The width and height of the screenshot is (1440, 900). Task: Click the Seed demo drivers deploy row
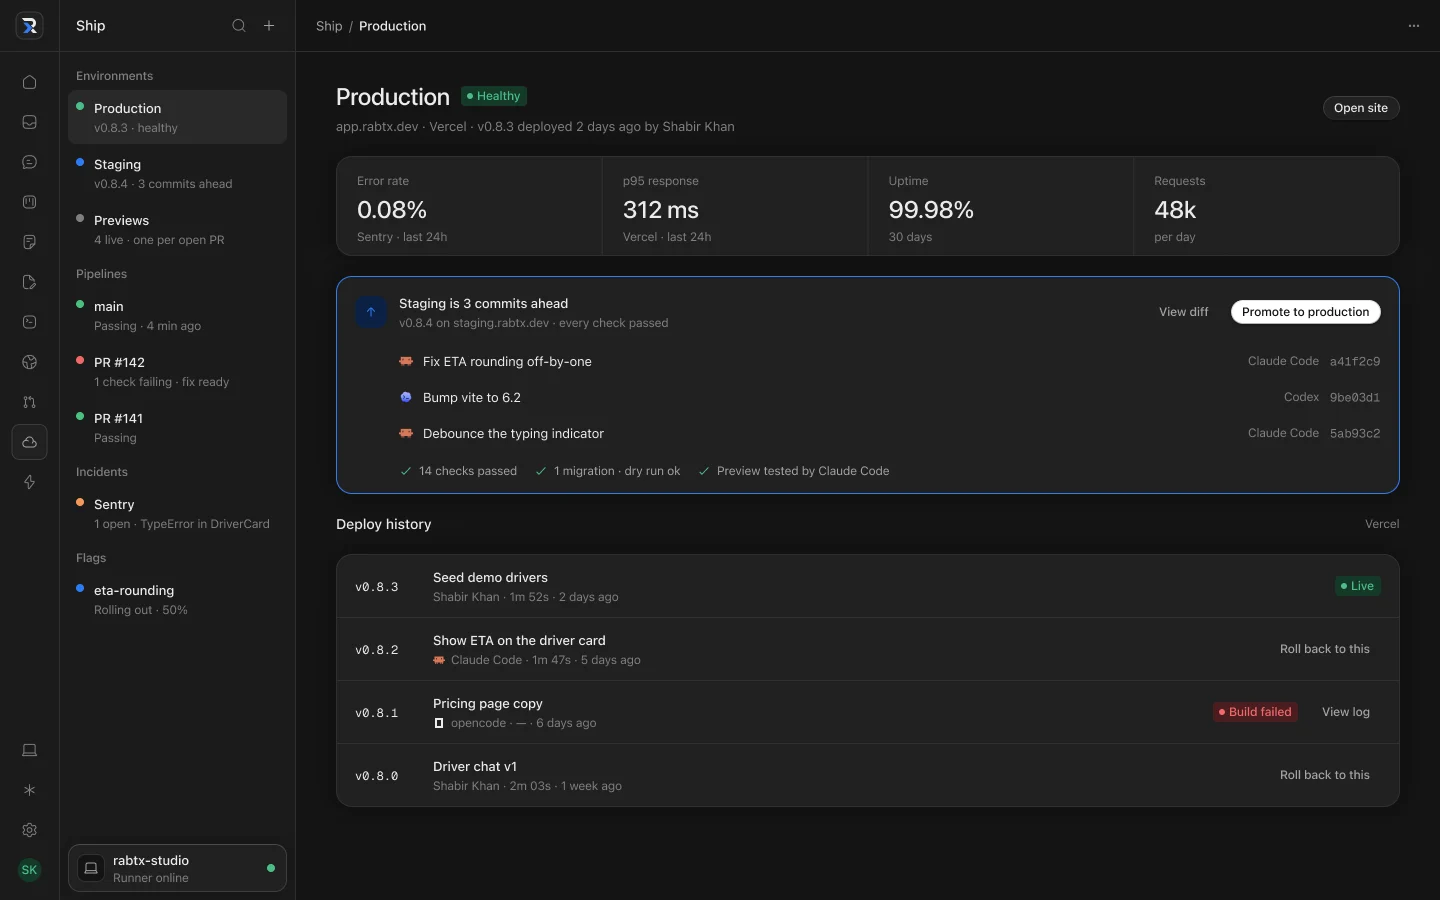[868, 586]
